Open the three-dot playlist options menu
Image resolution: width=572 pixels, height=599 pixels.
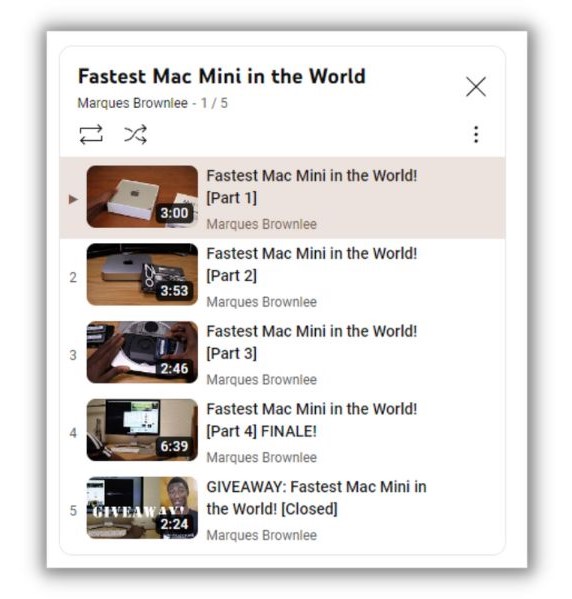[x=476, y=134]
